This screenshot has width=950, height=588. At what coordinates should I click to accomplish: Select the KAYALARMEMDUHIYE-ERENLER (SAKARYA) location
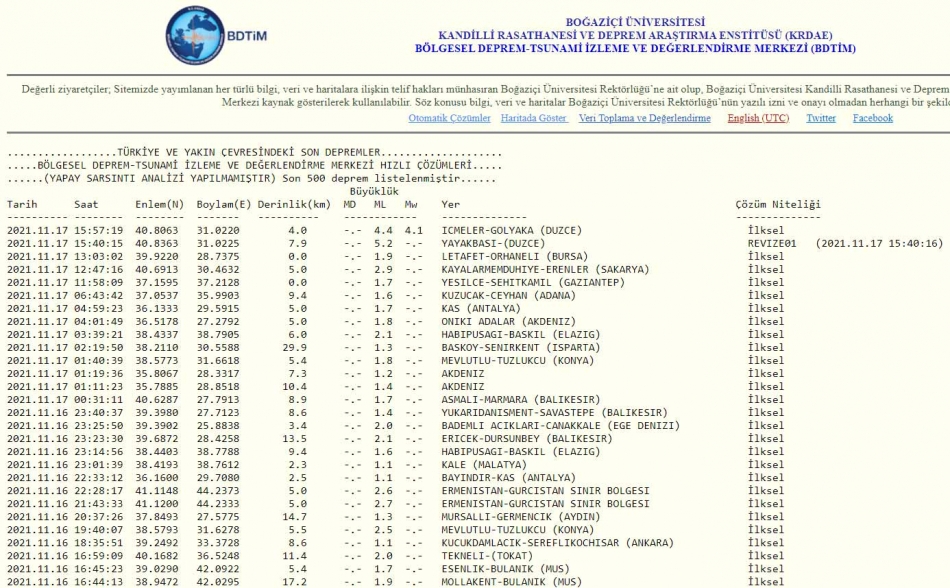click(545, 269)
